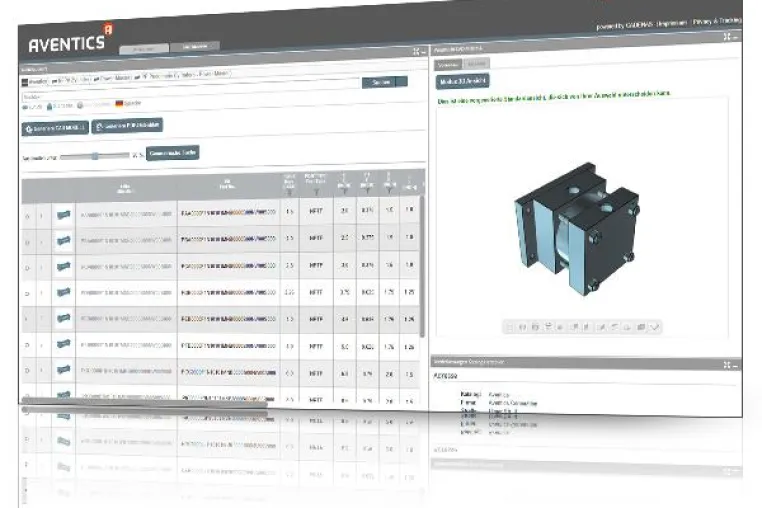762x508 pixels.
Task: Click the generate CAD model button
Action: click(55, 128)
